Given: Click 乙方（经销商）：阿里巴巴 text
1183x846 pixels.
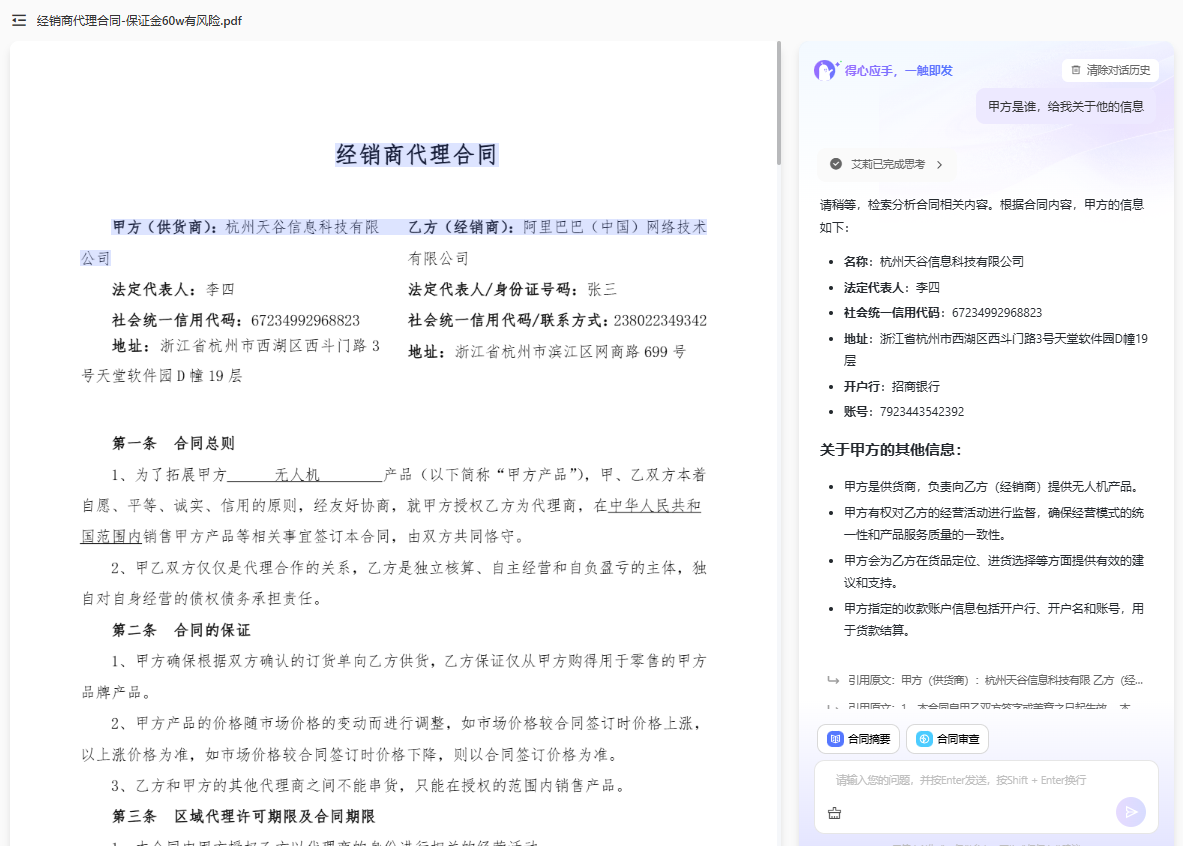Looking at the screenshot, I should click(x=558, y=227).
